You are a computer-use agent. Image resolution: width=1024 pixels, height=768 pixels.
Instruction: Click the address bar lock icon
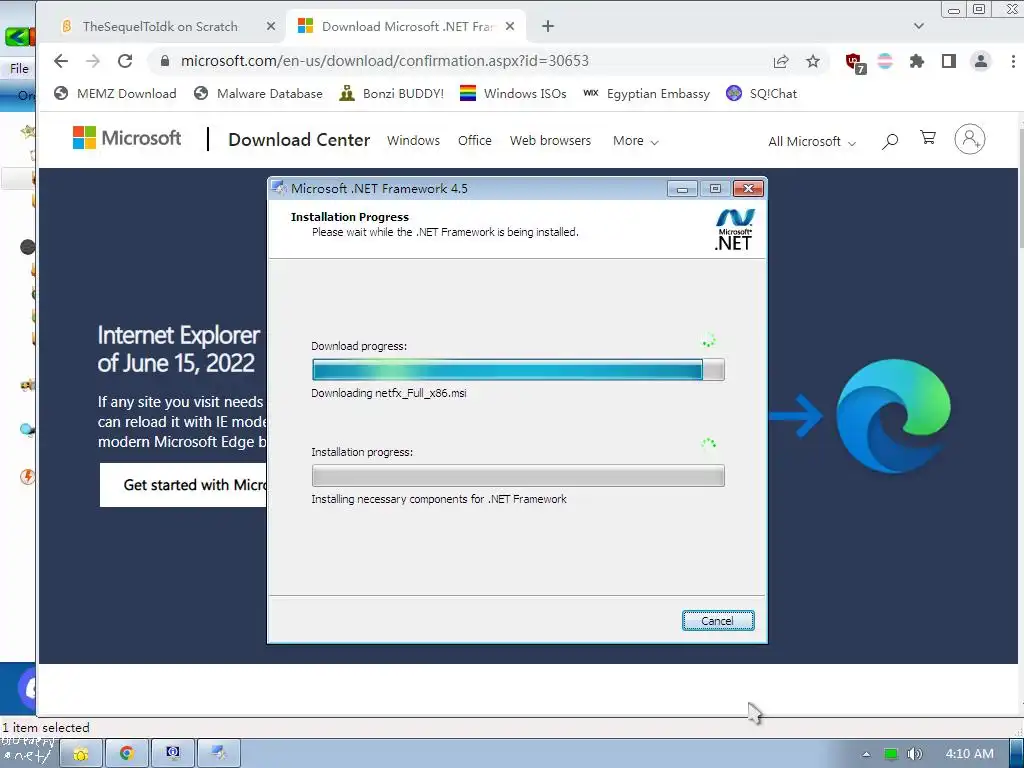(x=165, y=61)
